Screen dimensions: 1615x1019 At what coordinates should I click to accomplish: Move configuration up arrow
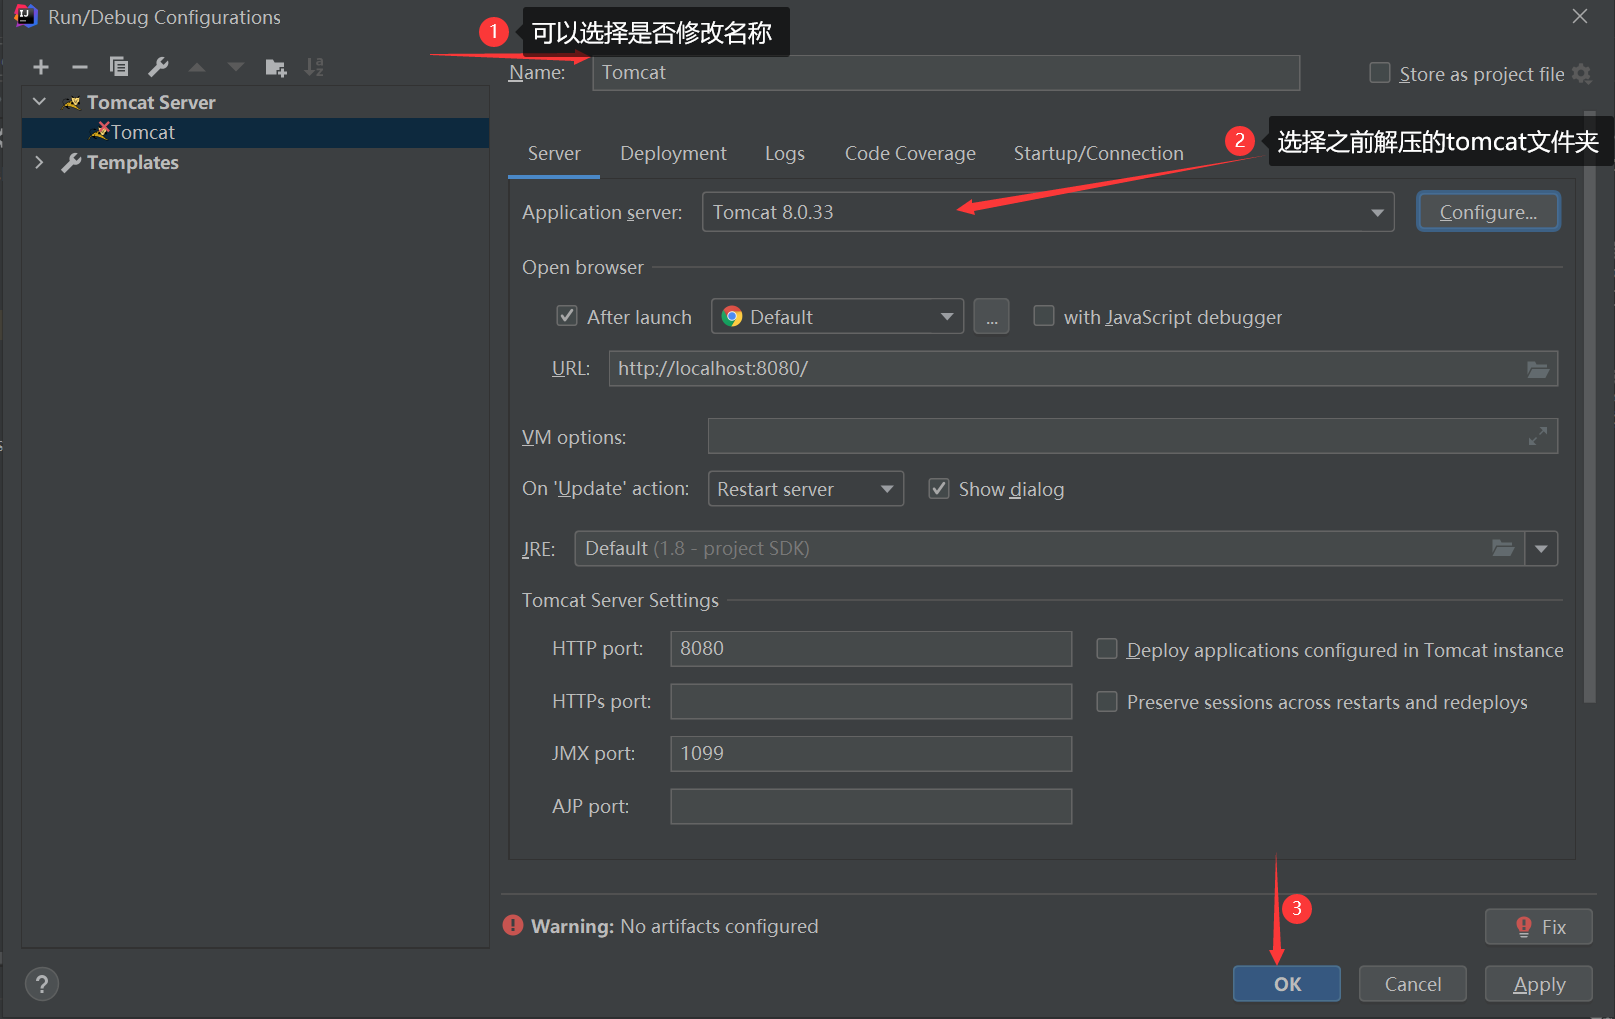click(197, 67)
